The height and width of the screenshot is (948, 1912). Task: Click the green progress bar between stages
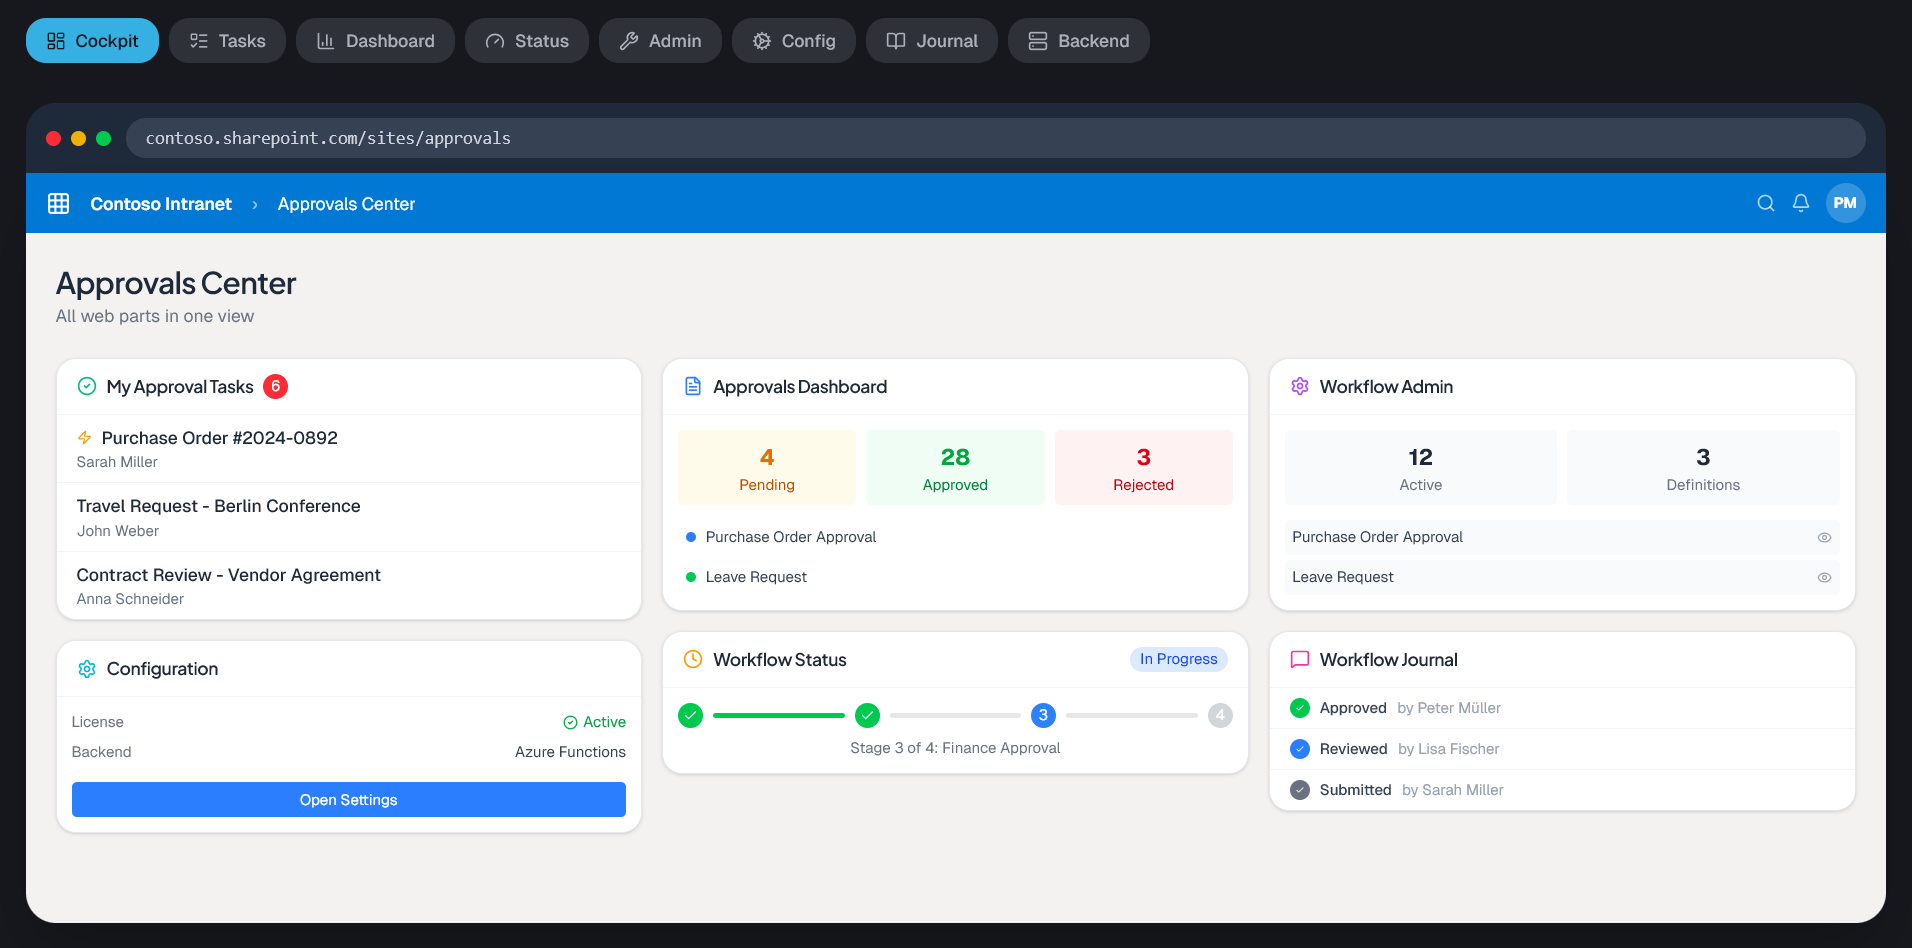click(x=779, y=715)
